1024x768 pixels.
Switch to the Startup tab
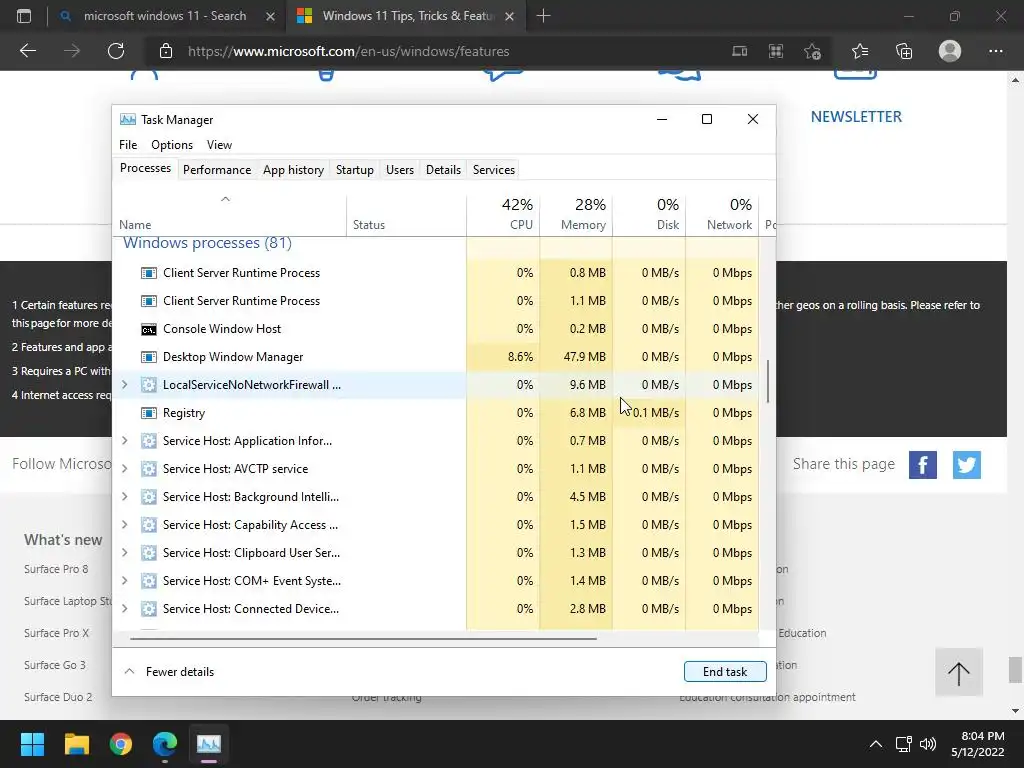click(x=355, y=170)
